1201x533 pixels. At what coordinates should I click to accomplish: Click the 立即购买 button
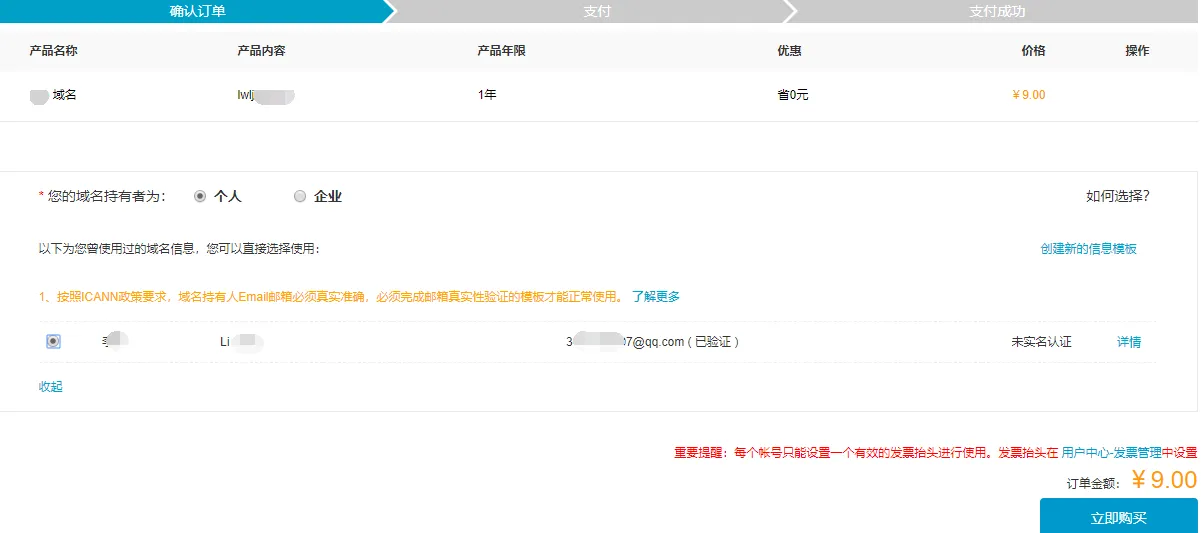pyautogui.click(x=1118, y=518)
